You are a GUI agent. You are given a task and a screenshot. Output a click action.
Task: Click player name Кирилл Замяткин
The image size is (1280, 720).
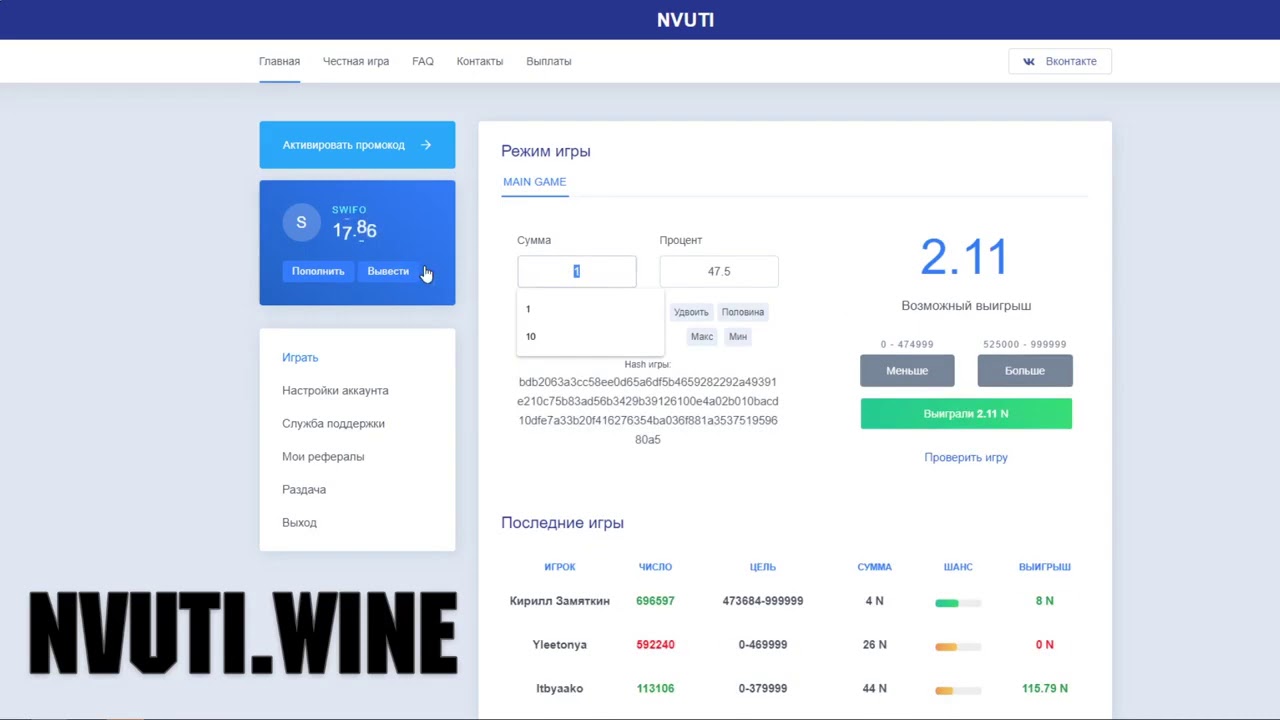(559, 601)
